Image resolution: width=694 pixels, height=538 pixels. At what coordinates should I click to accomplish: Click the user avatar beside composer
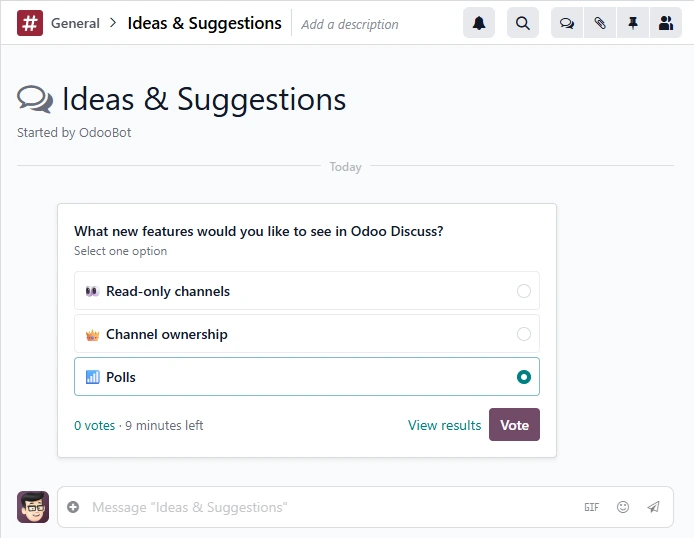33,507
